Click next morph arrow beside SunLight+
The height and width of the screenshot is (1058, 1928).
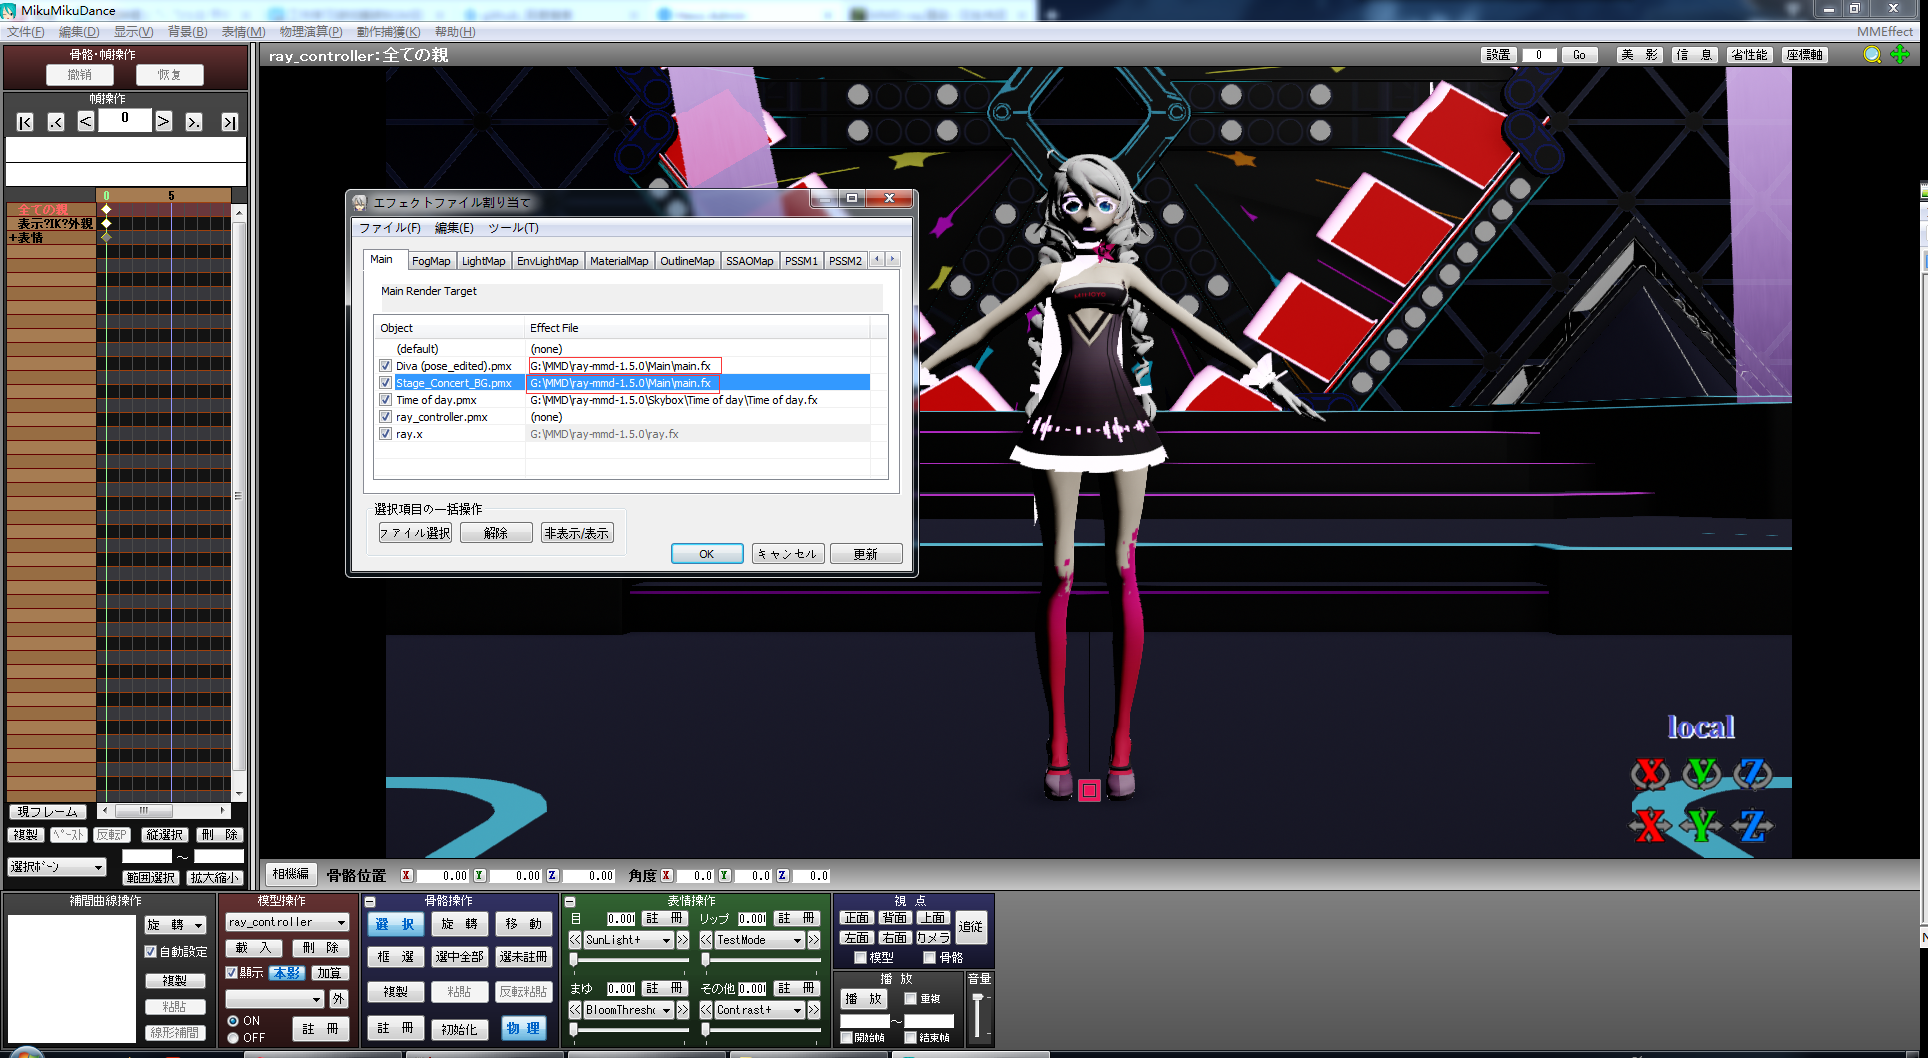(x=682, y=940)
